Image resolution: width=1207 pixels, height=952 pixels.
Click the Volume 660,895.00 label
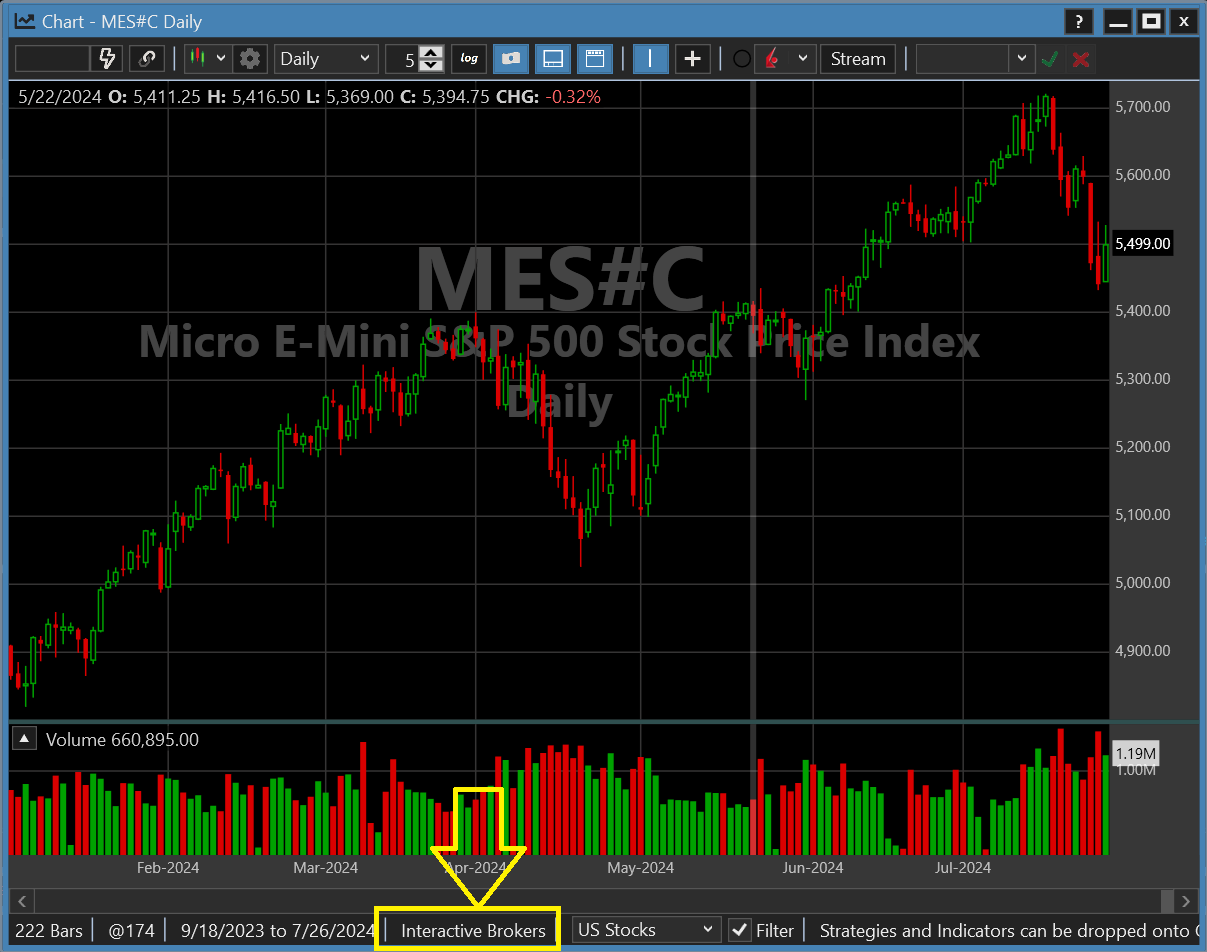(x=122, y=740)
